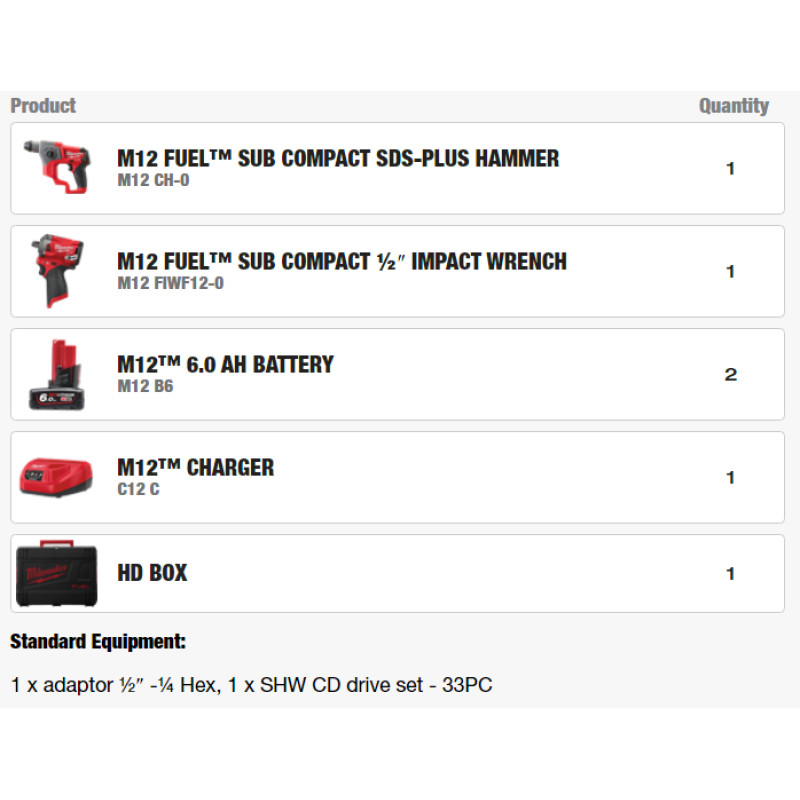800x800 pixels.
Task: Click the impact wrench product image
Action: [57, 270]
